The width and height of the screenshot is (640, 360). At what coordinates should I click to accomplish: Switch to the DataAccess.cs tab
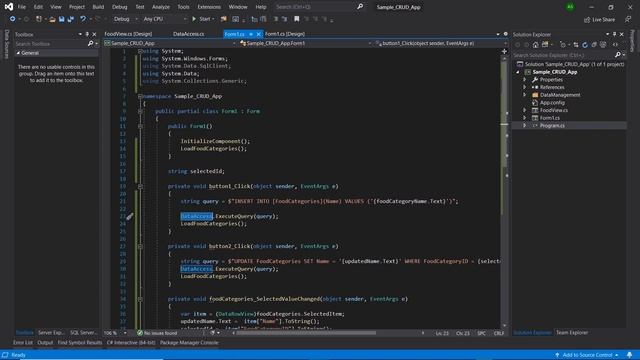[189, 34]
